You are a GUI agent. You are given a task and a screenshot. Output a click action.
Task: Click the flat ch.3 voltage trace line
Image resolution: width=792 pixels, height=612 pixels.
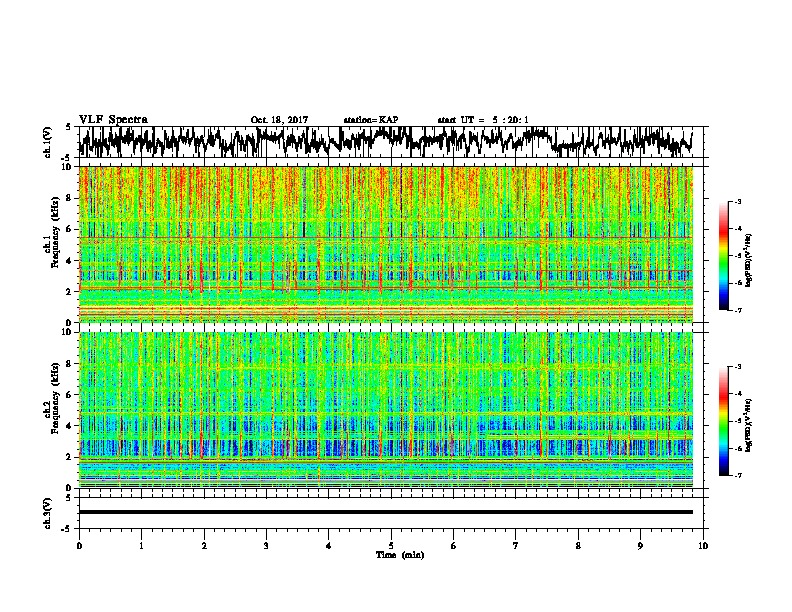pyautogui.click(x=385, y=512)
